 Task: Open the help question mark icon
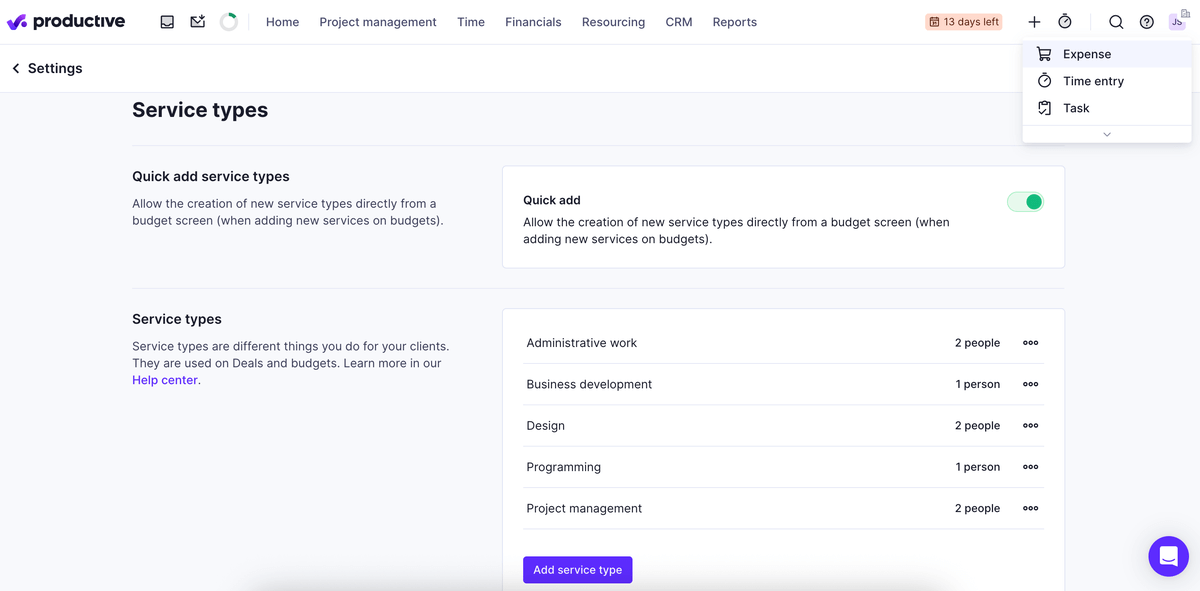coord(1146,21)
